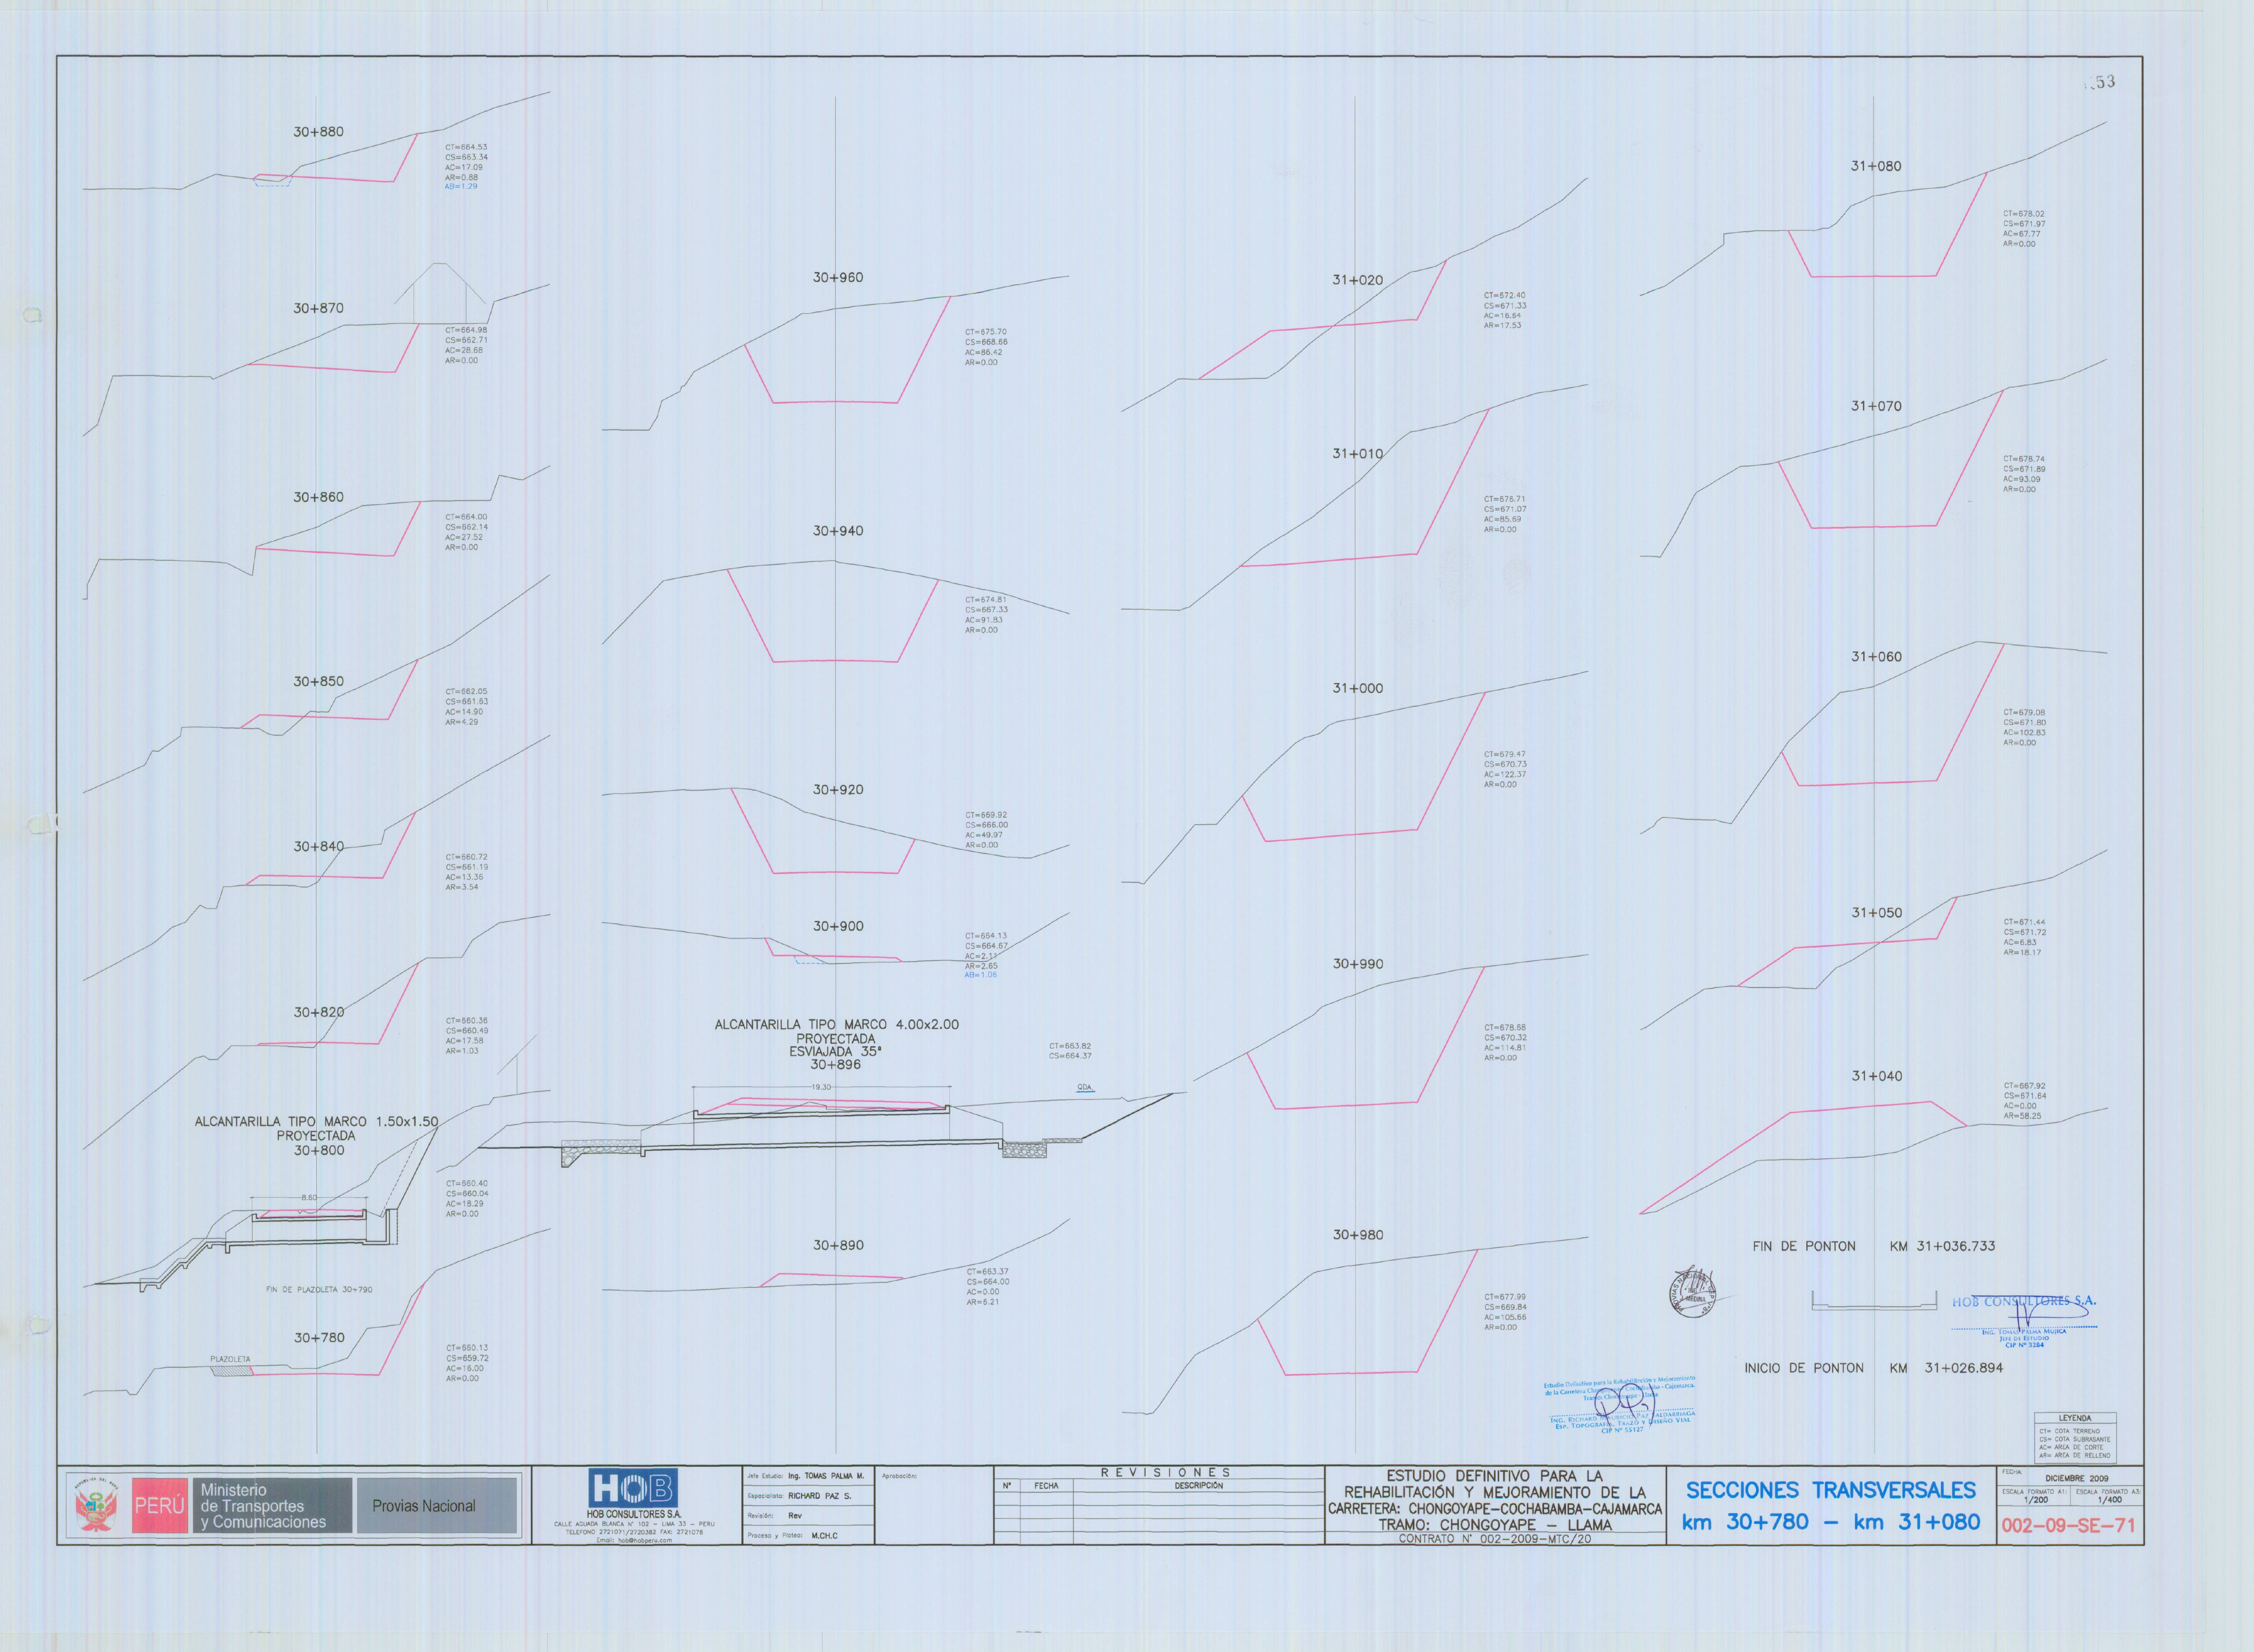Click the Provias Nacional label

(x=424, y=1506)
